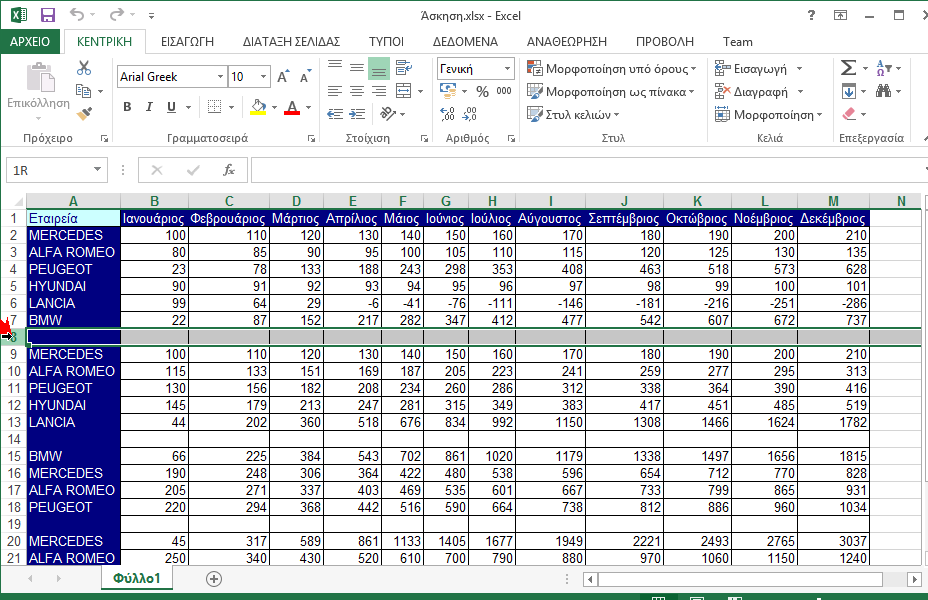The image size is (928, 600).
Task: Switch to ΑΝΑΘΕΩΡΗΣΗ ribbon tab
Action: 566,41
